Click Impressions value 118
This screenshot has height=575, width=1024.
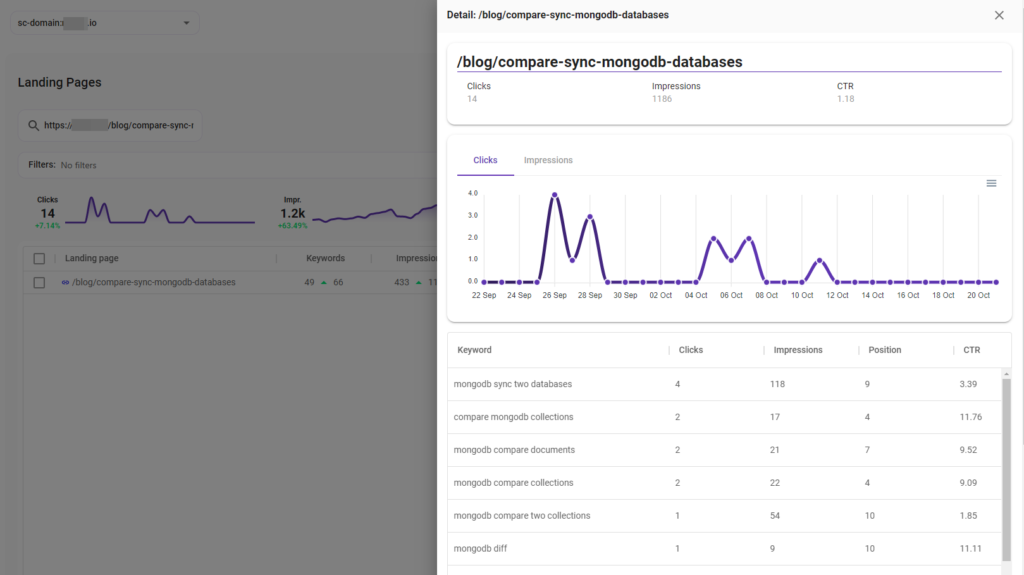(x=777, y=384)
